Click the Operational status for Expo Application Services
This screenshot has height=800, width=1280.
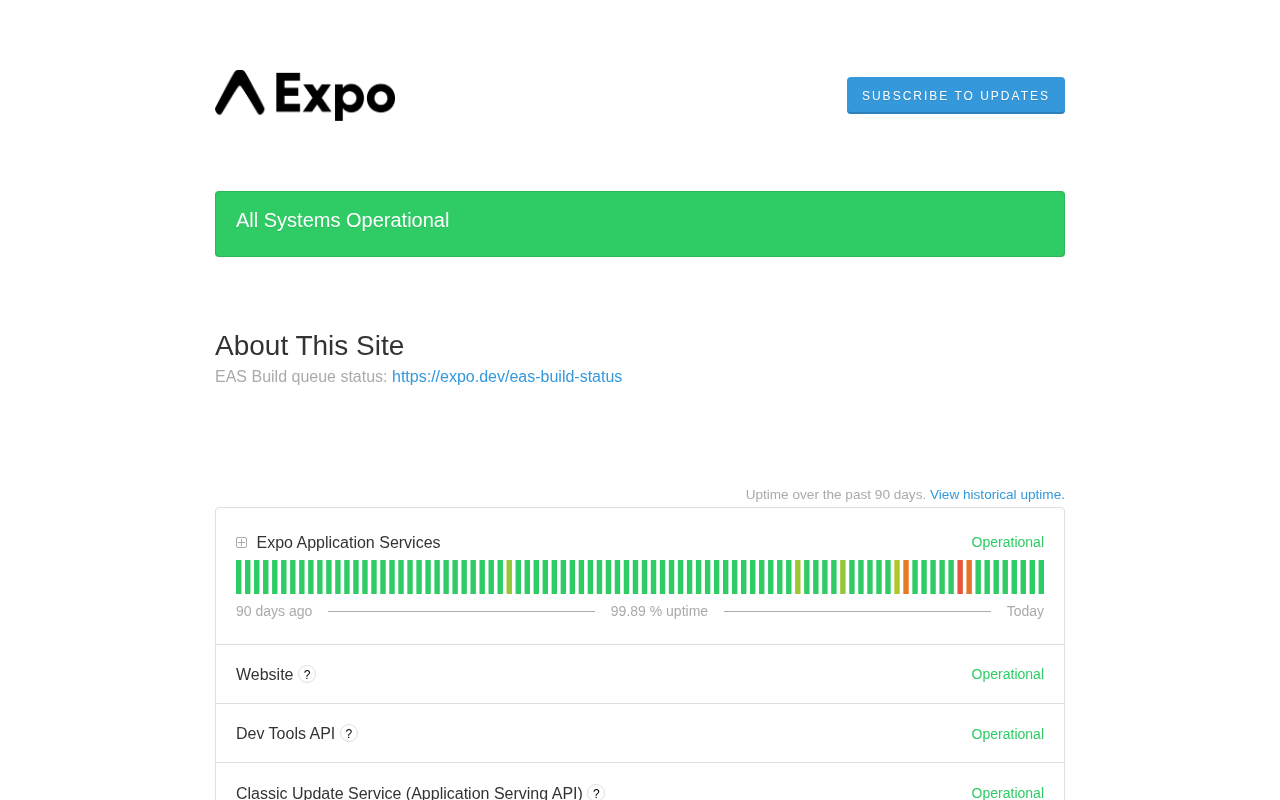coord(1008,542)
